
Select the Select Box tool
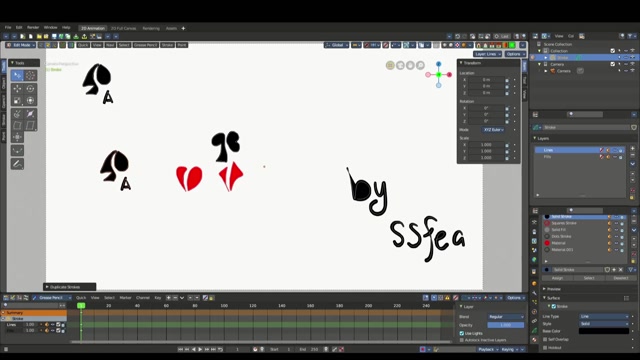click(x=17, y=76)
